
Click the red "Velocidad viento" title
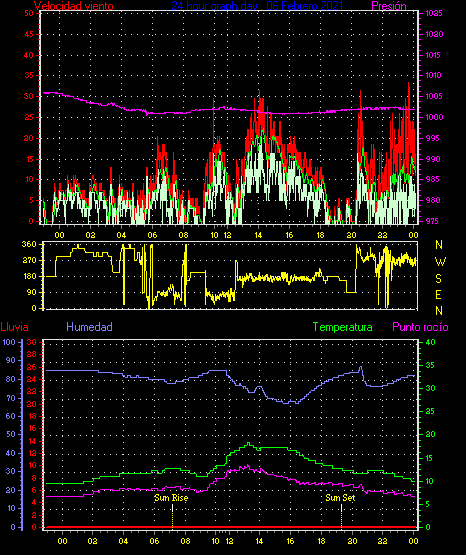tap(74, 6)
